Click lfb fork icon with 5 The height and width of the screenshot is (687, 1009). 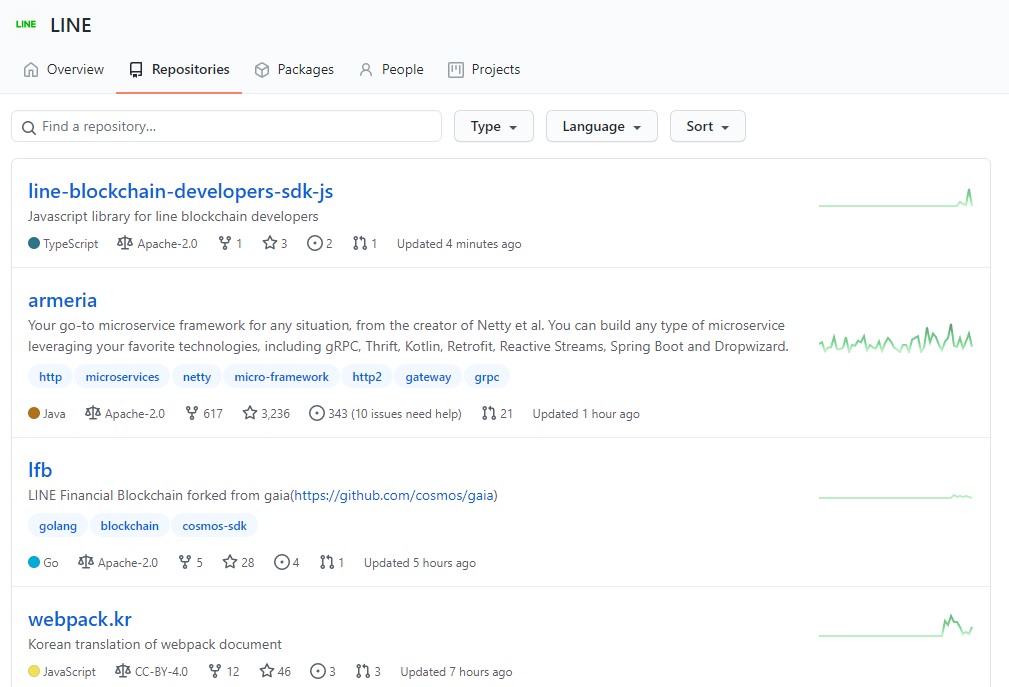click(185, 562)
